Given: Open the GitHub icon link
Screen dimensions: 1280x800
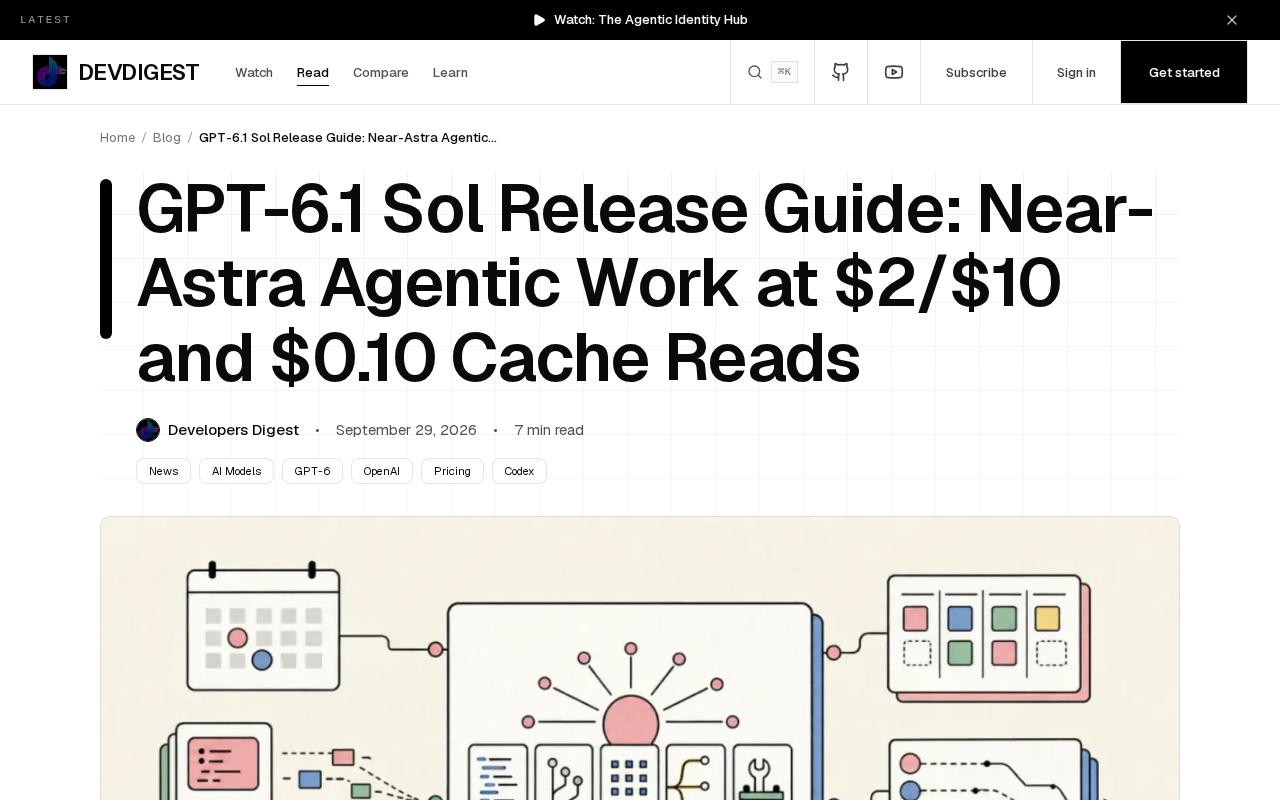Looking at the screenshot, I should pyautogui.click(x=841, y=72).
